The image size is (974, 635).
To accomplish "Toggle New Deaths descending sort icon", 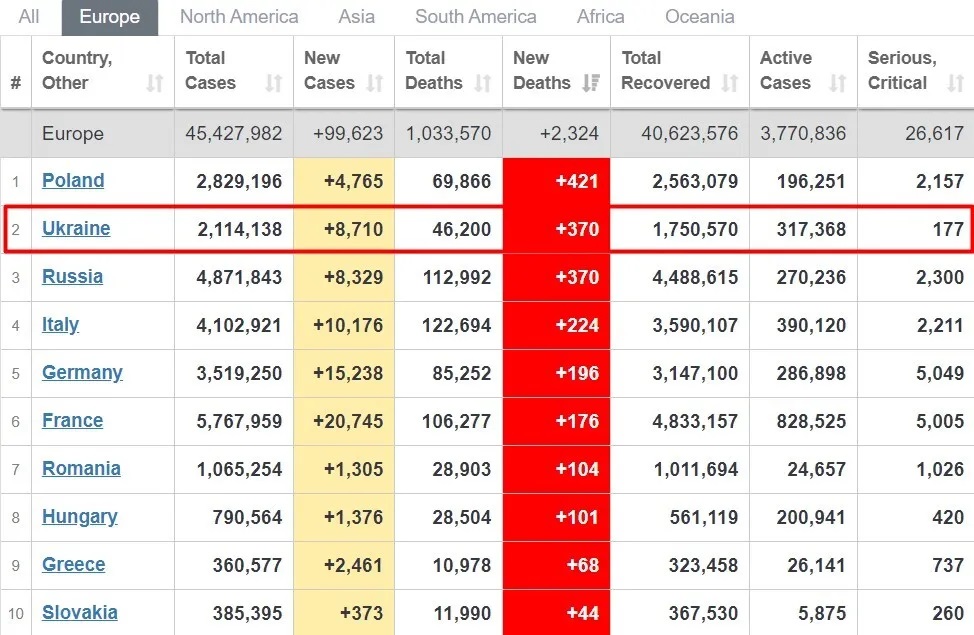I will pyautogui.click(x=591, y=83).
